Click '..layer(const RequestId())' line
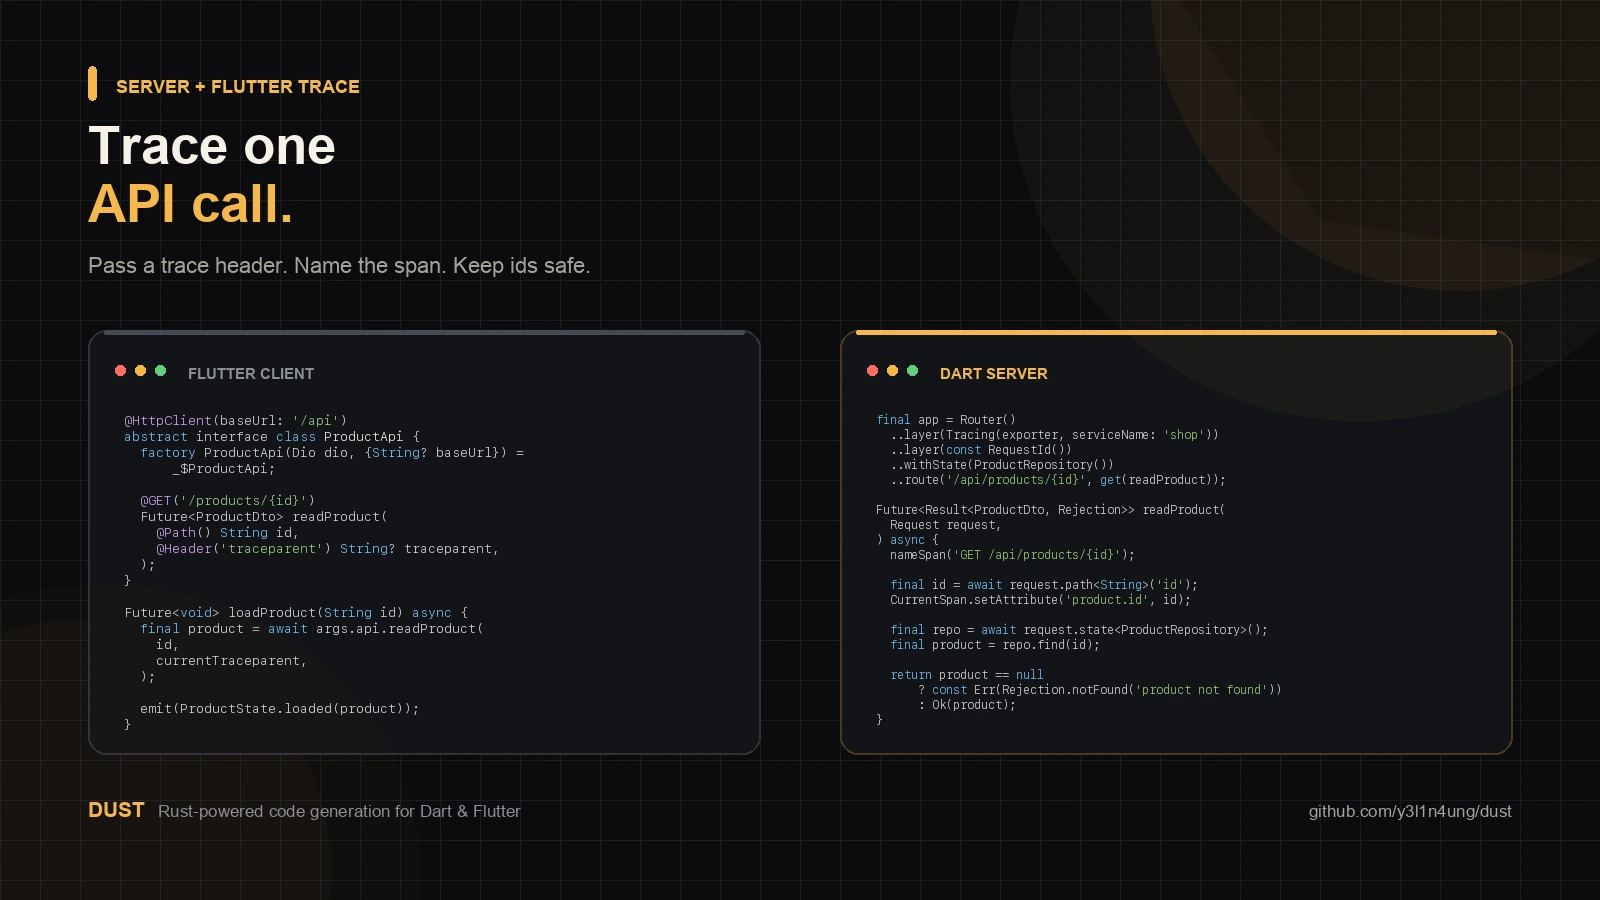 coord(981,450)
